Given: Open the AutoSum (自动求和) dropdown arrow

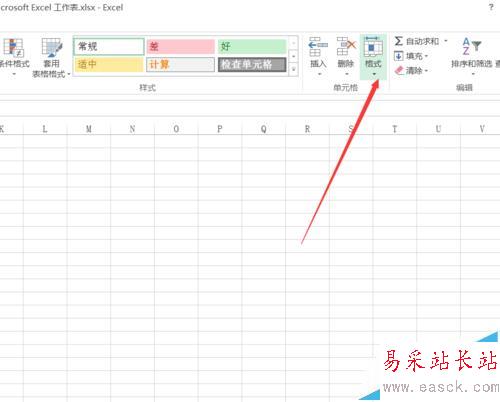Looking at the screenshot, I should (446, 41).
